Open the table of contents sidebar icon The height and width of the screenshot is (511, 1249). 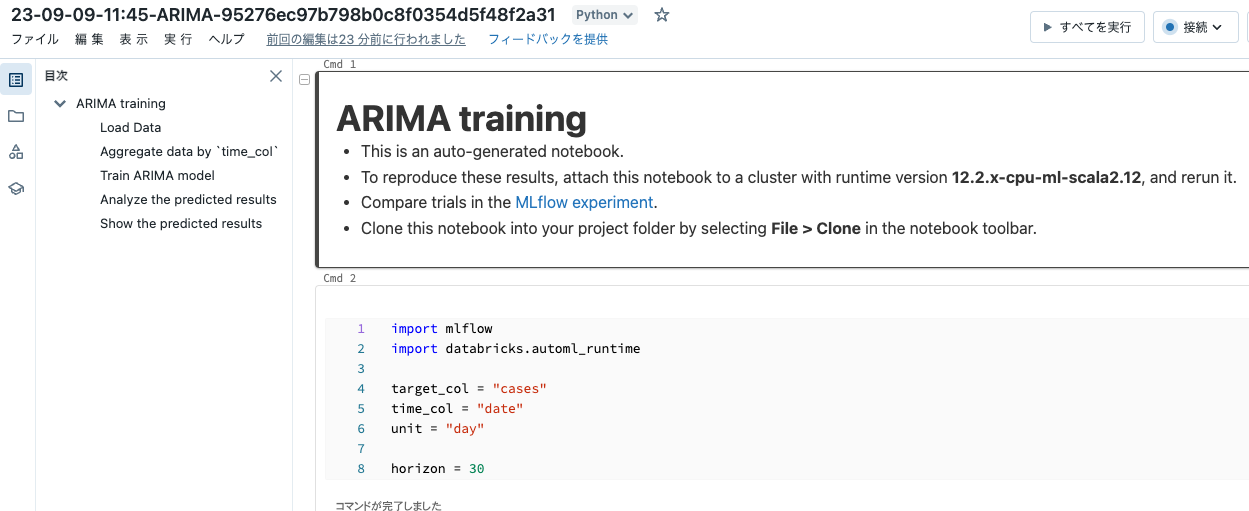16,79
